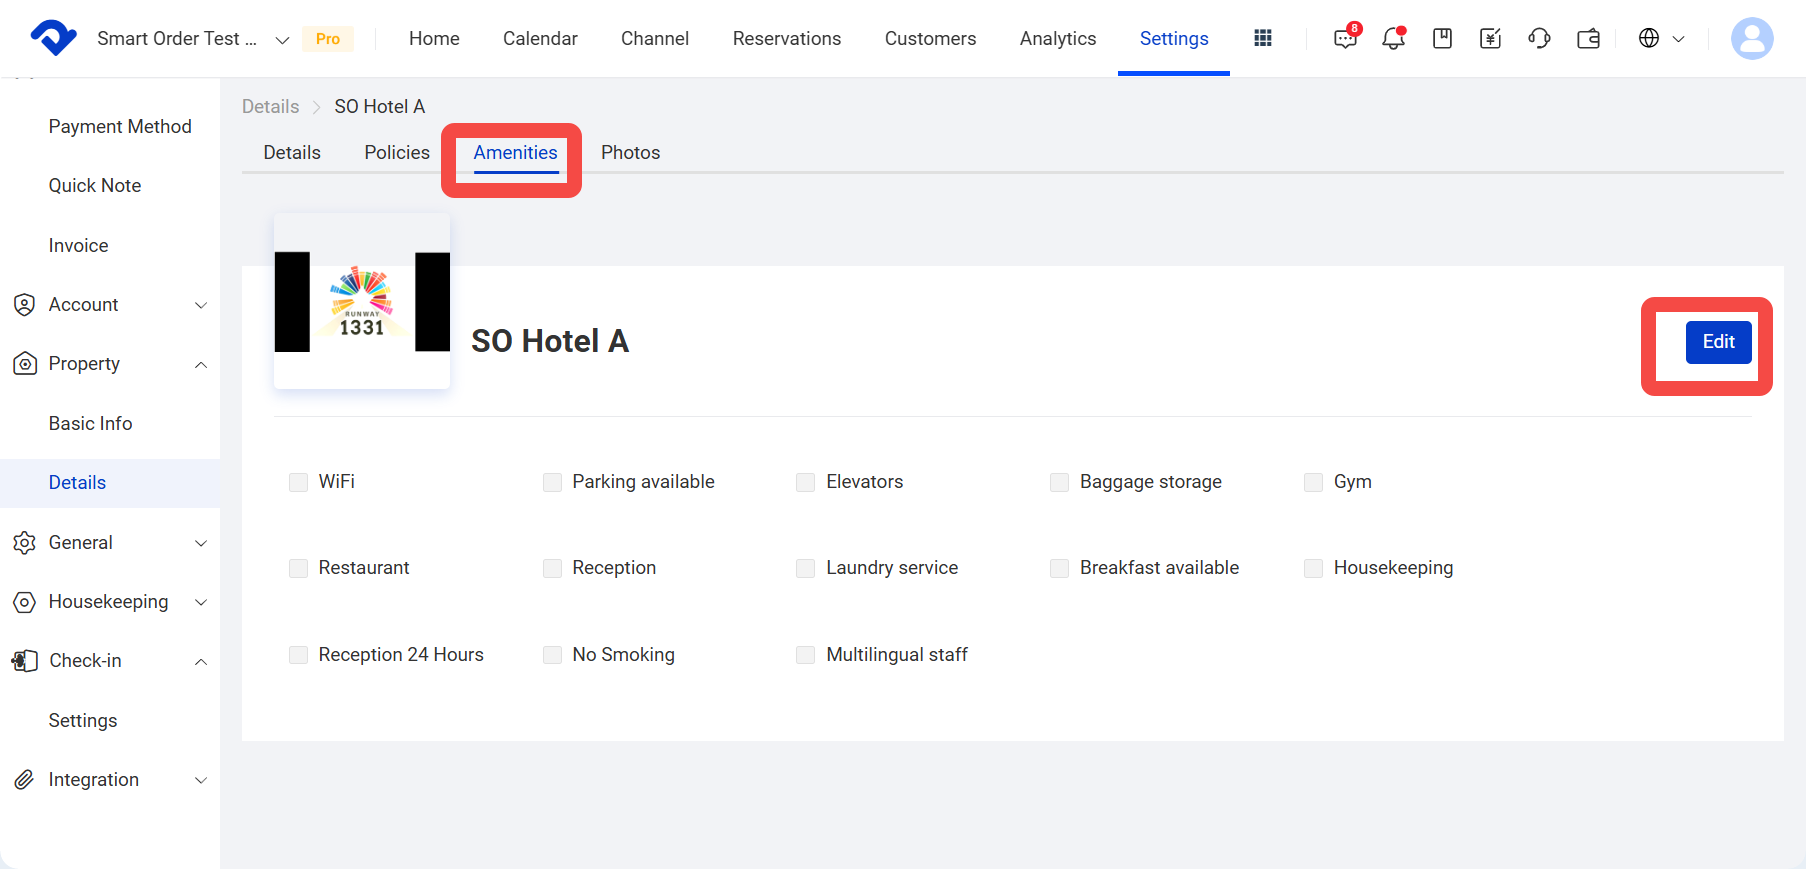1806x869 pixels.
Task: Expand the Account section chevron
Action: tap(201, 305)
